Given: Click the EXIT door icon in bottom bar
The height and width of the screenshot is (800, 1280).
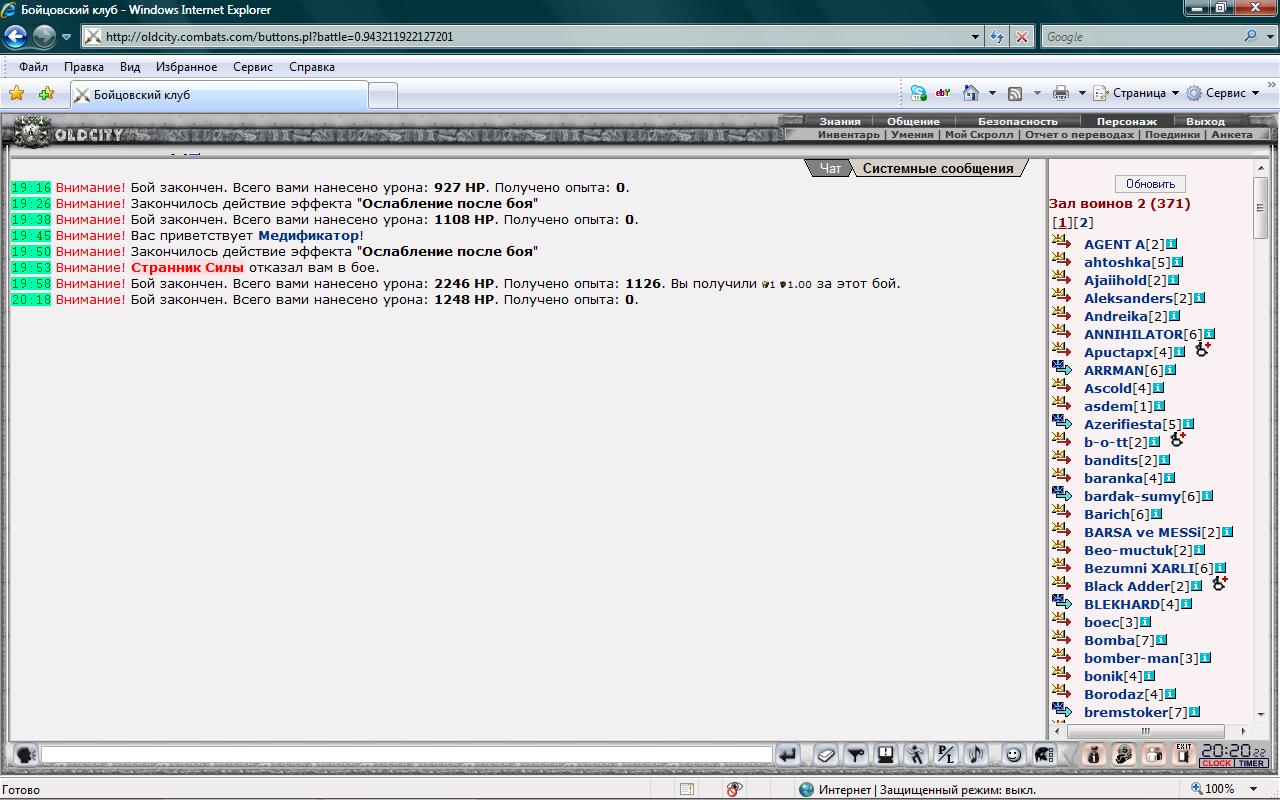Looking at the screenshot, I should pos(1183,754).
